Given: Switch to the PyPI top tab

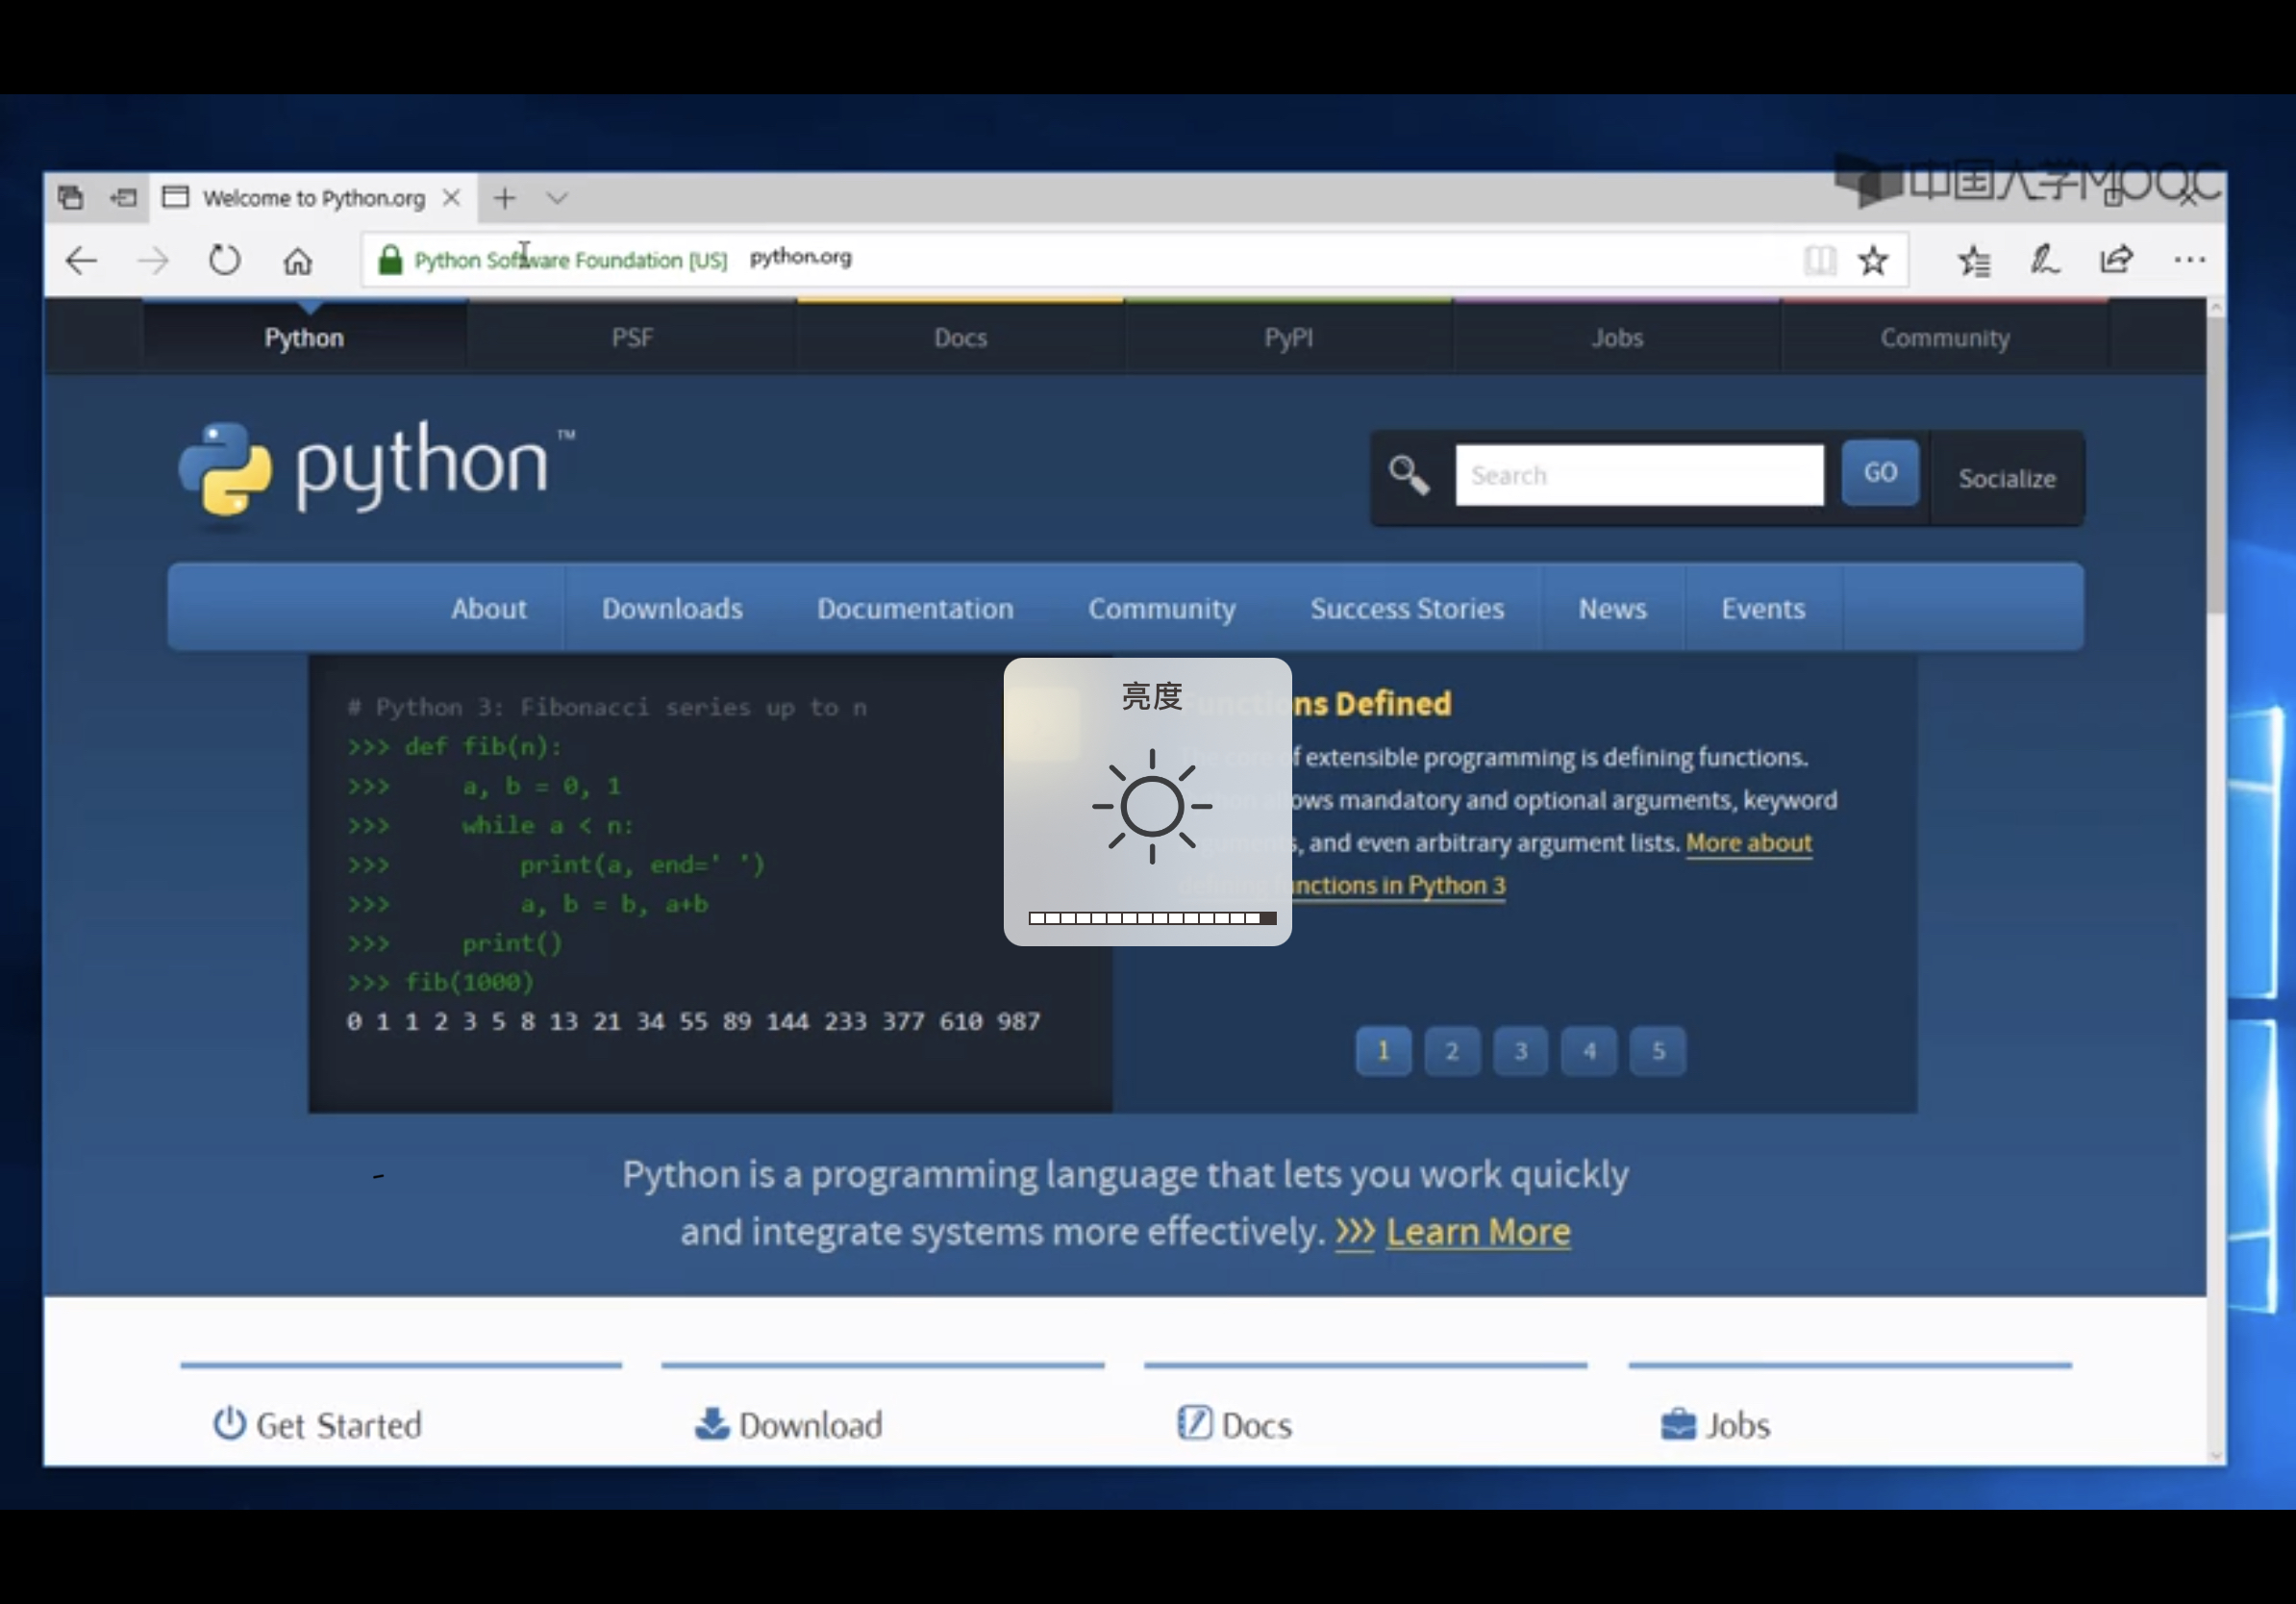Looking at the screenshot, I should (x=1288, y=338).
